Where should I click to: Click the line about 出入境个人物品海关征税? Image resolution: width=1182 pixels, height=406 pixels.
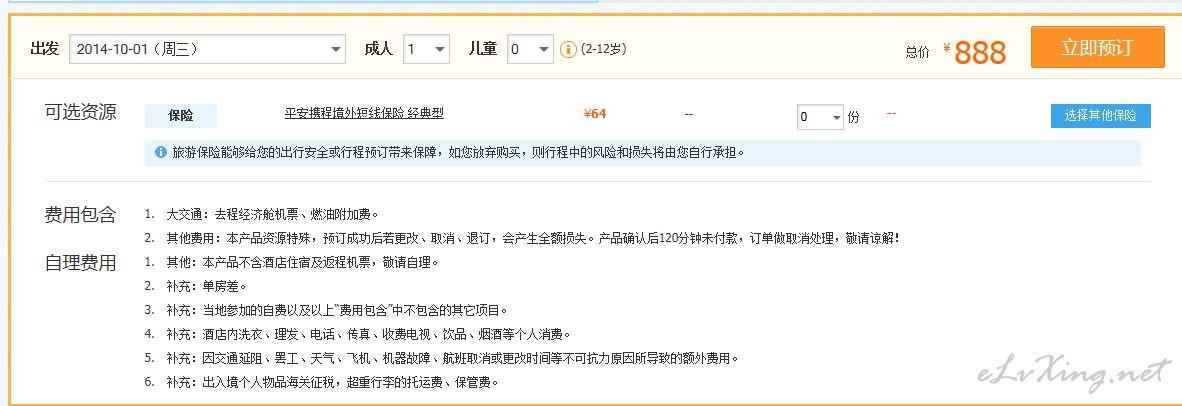[x=332, y=382]
